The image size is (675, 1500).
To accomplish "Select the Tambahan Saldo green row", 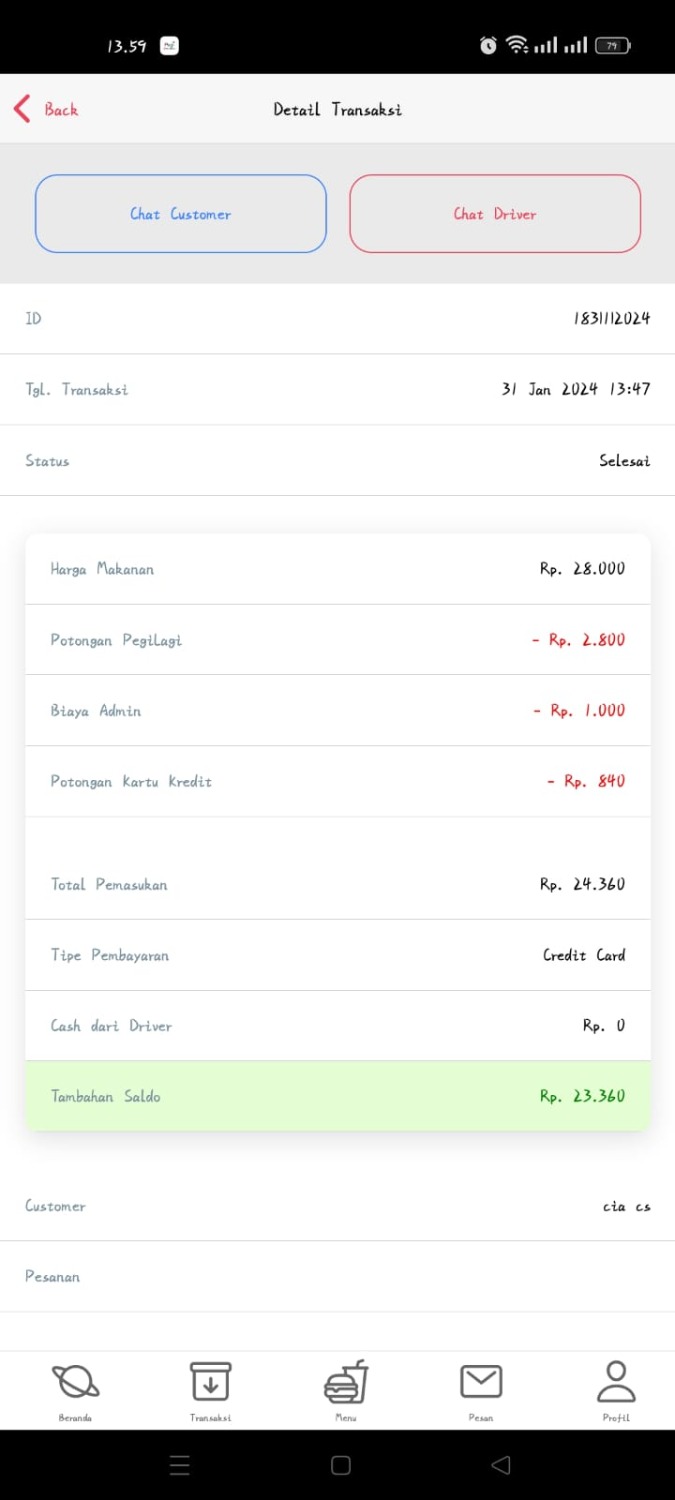I will (338, 1096).
